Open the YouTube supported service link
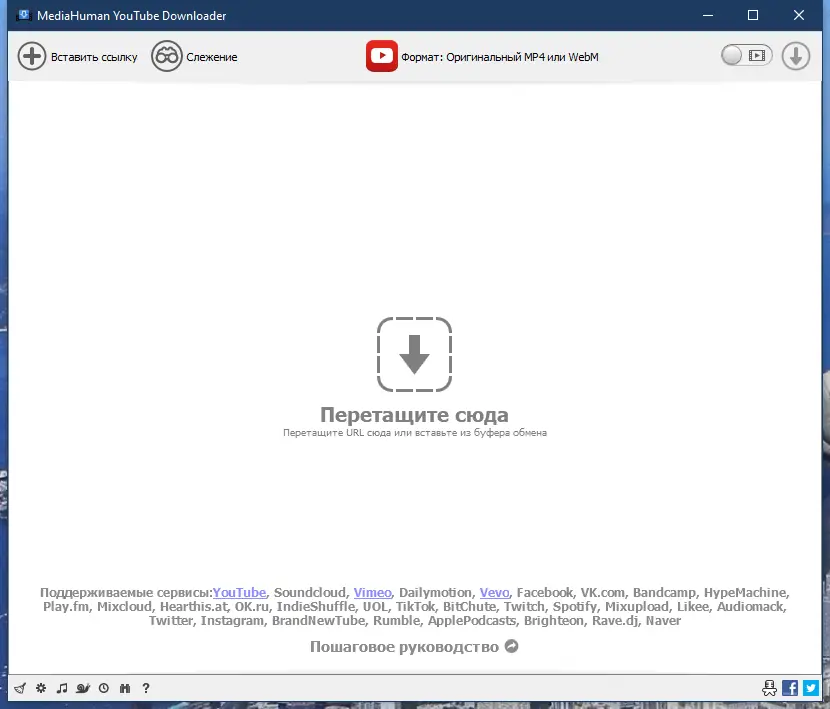 [239, 593]
